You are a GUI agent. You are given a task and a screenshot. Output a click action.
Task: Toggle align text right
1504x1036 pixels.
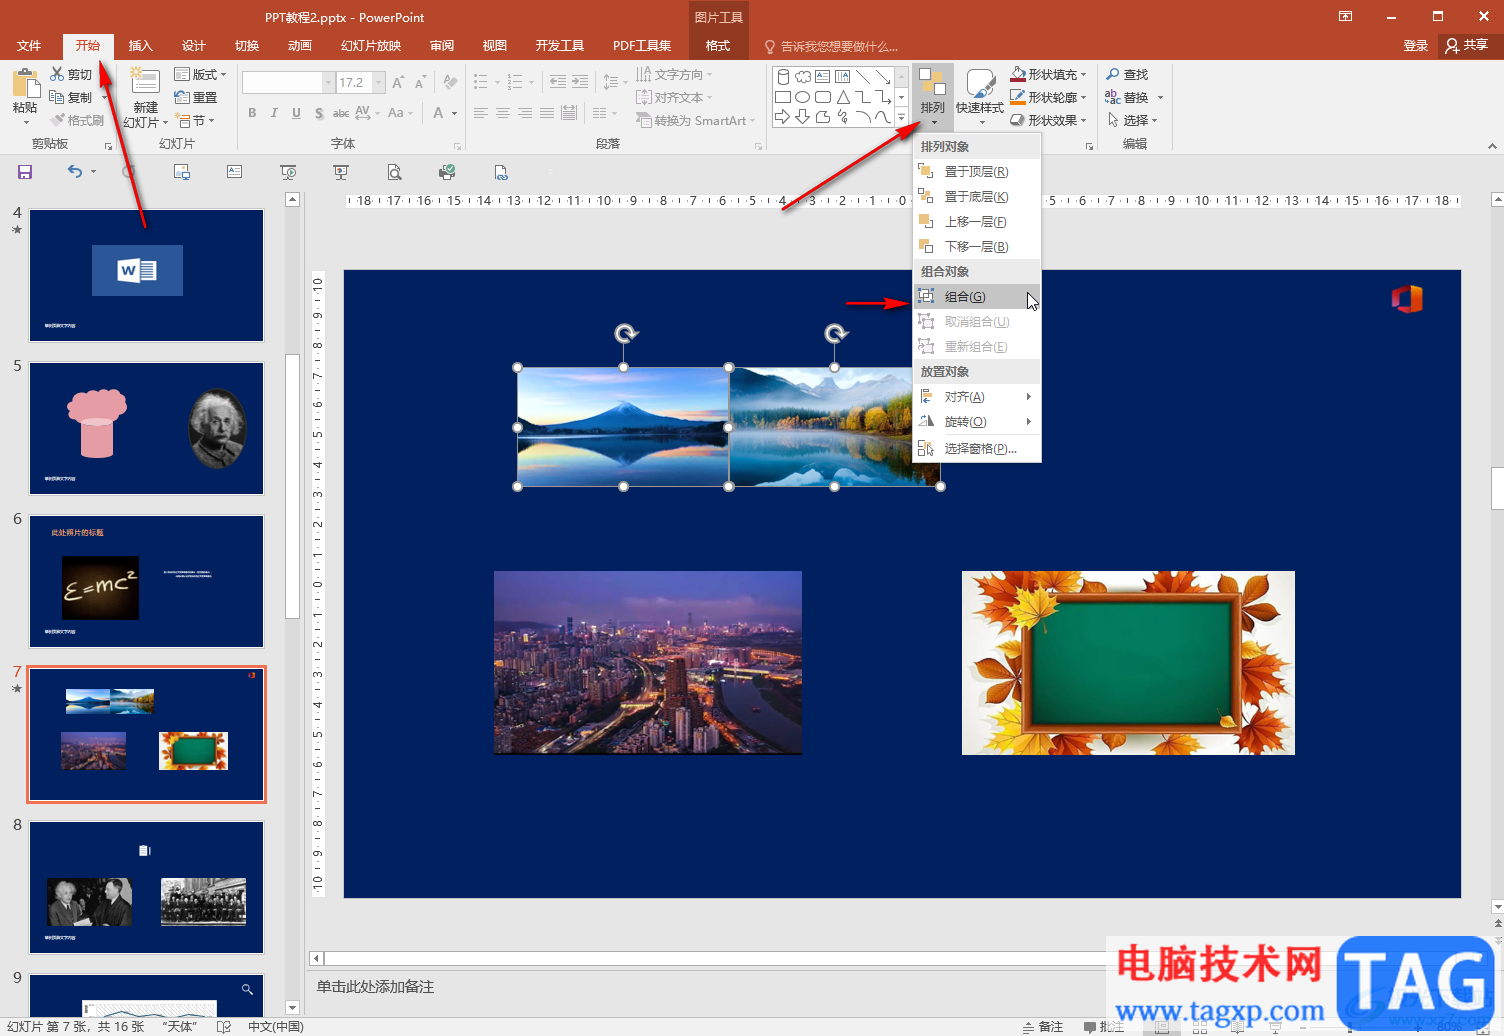(x=525, y=113)
